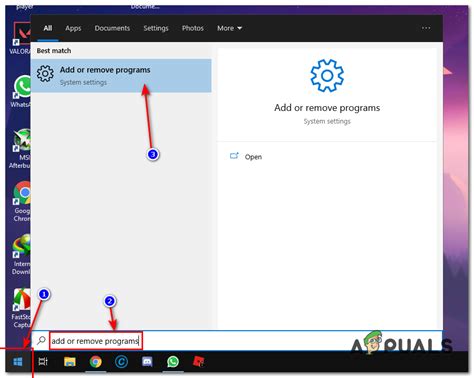Click large blue gear in preview pane
Screen dimensions: 474x378
click(327, 76)
